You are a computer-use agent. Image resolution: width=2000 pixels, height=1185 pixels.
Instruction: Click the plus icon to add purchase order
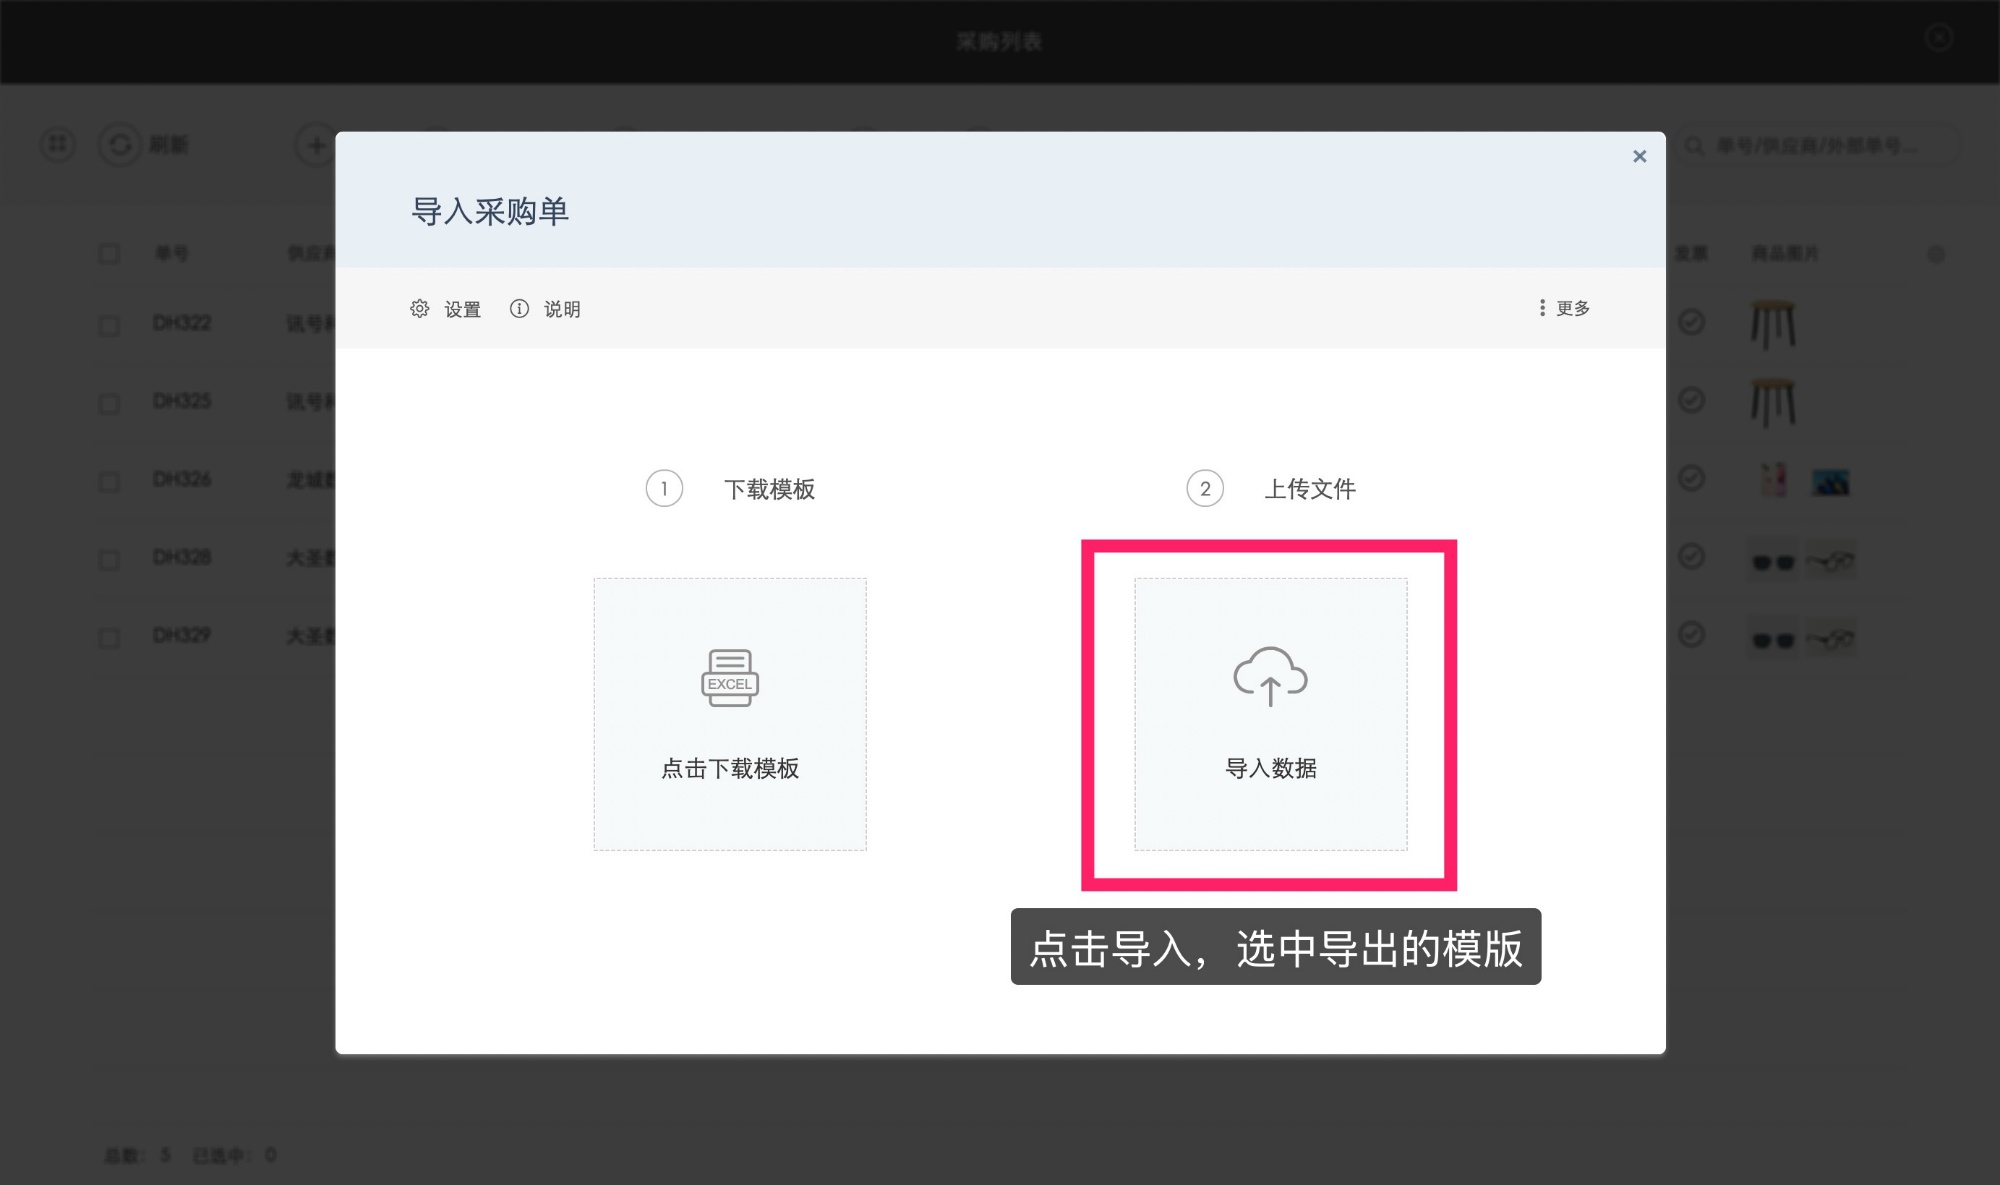pyautogui.click(x=314, y=144)
